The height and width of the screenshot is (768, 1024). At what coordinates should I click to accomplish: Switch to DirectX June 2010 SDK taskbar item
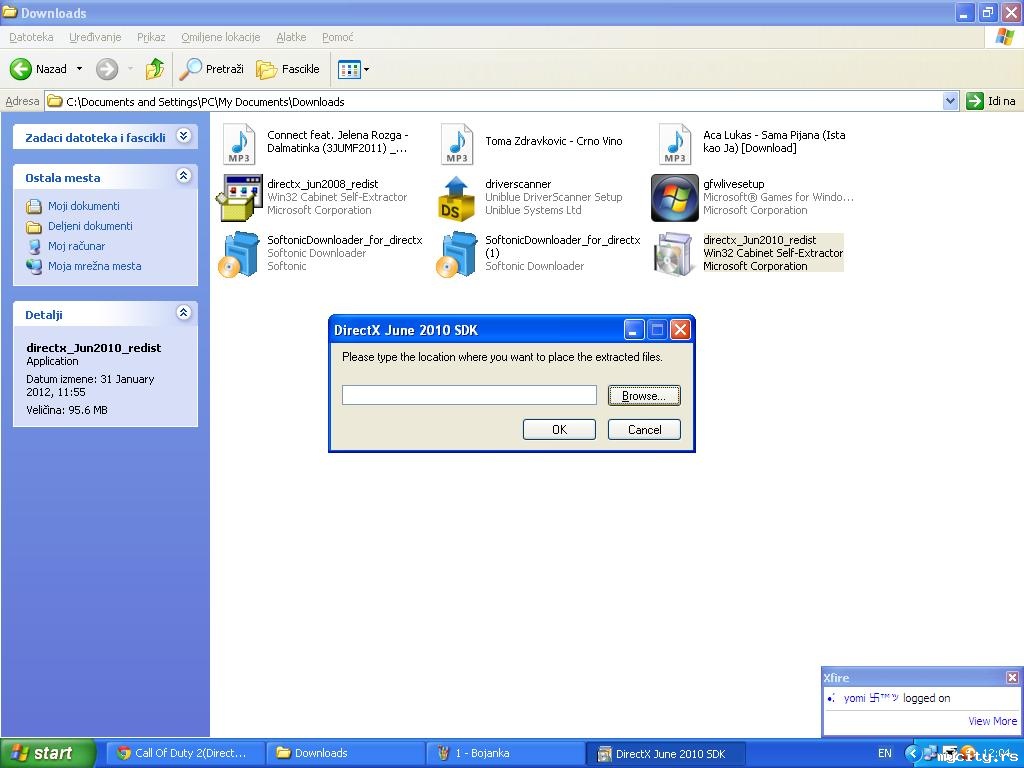[667, 754]
